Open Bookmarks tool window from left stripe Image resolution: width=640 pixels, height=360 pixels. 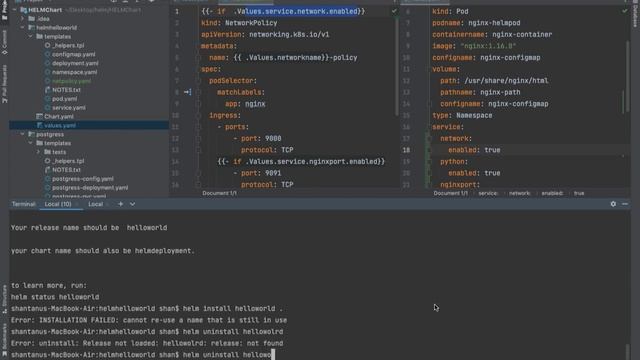4,339
